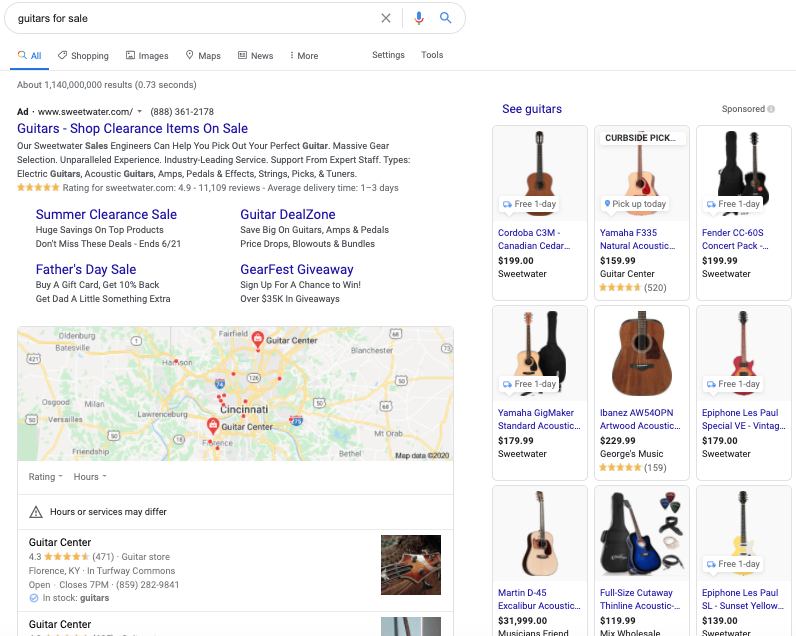Viewport: 796px width, 636px height.
Task: Click the $31,999.00 price of Martin D-45
Action: click(x=522, y=620)
